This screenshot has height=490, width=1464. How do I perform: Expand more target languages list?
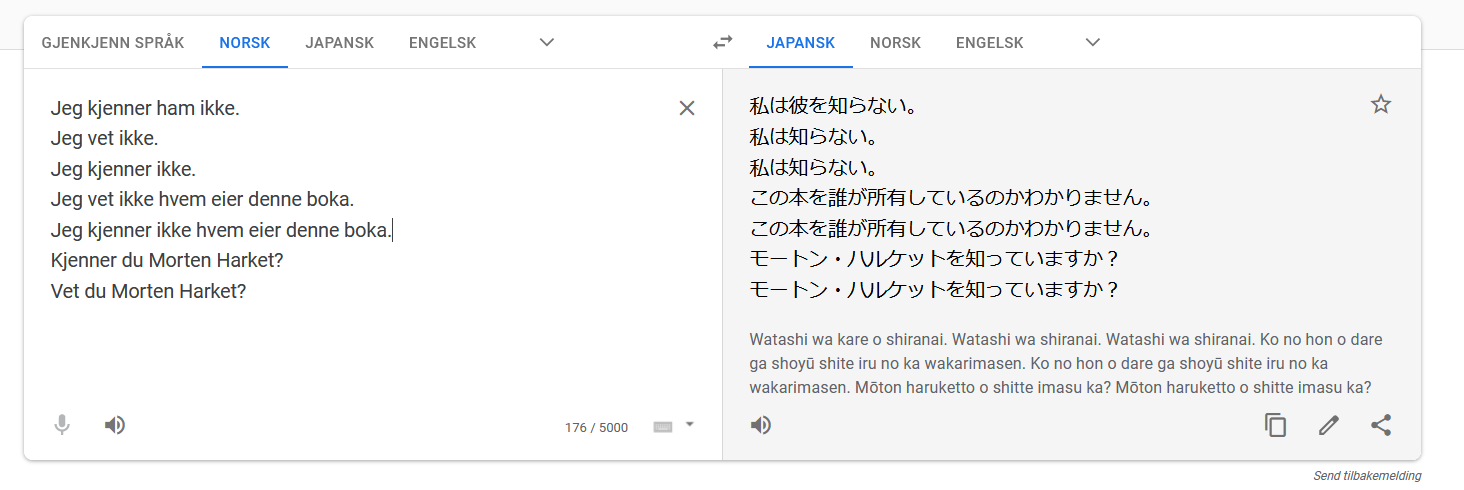(x=1093, y=43)
